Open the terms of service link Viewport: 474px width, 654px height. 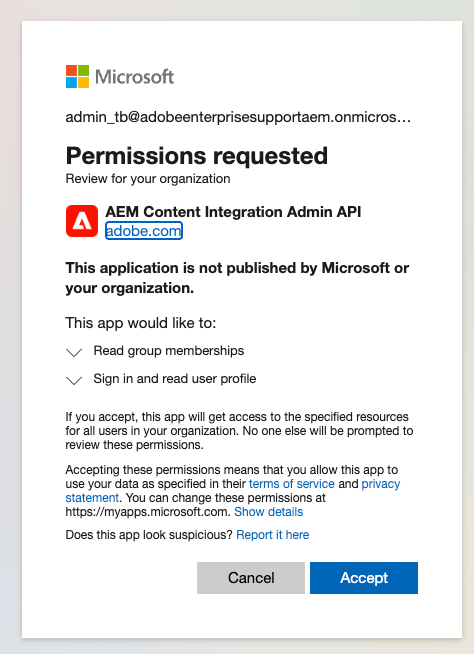point(292,484)
